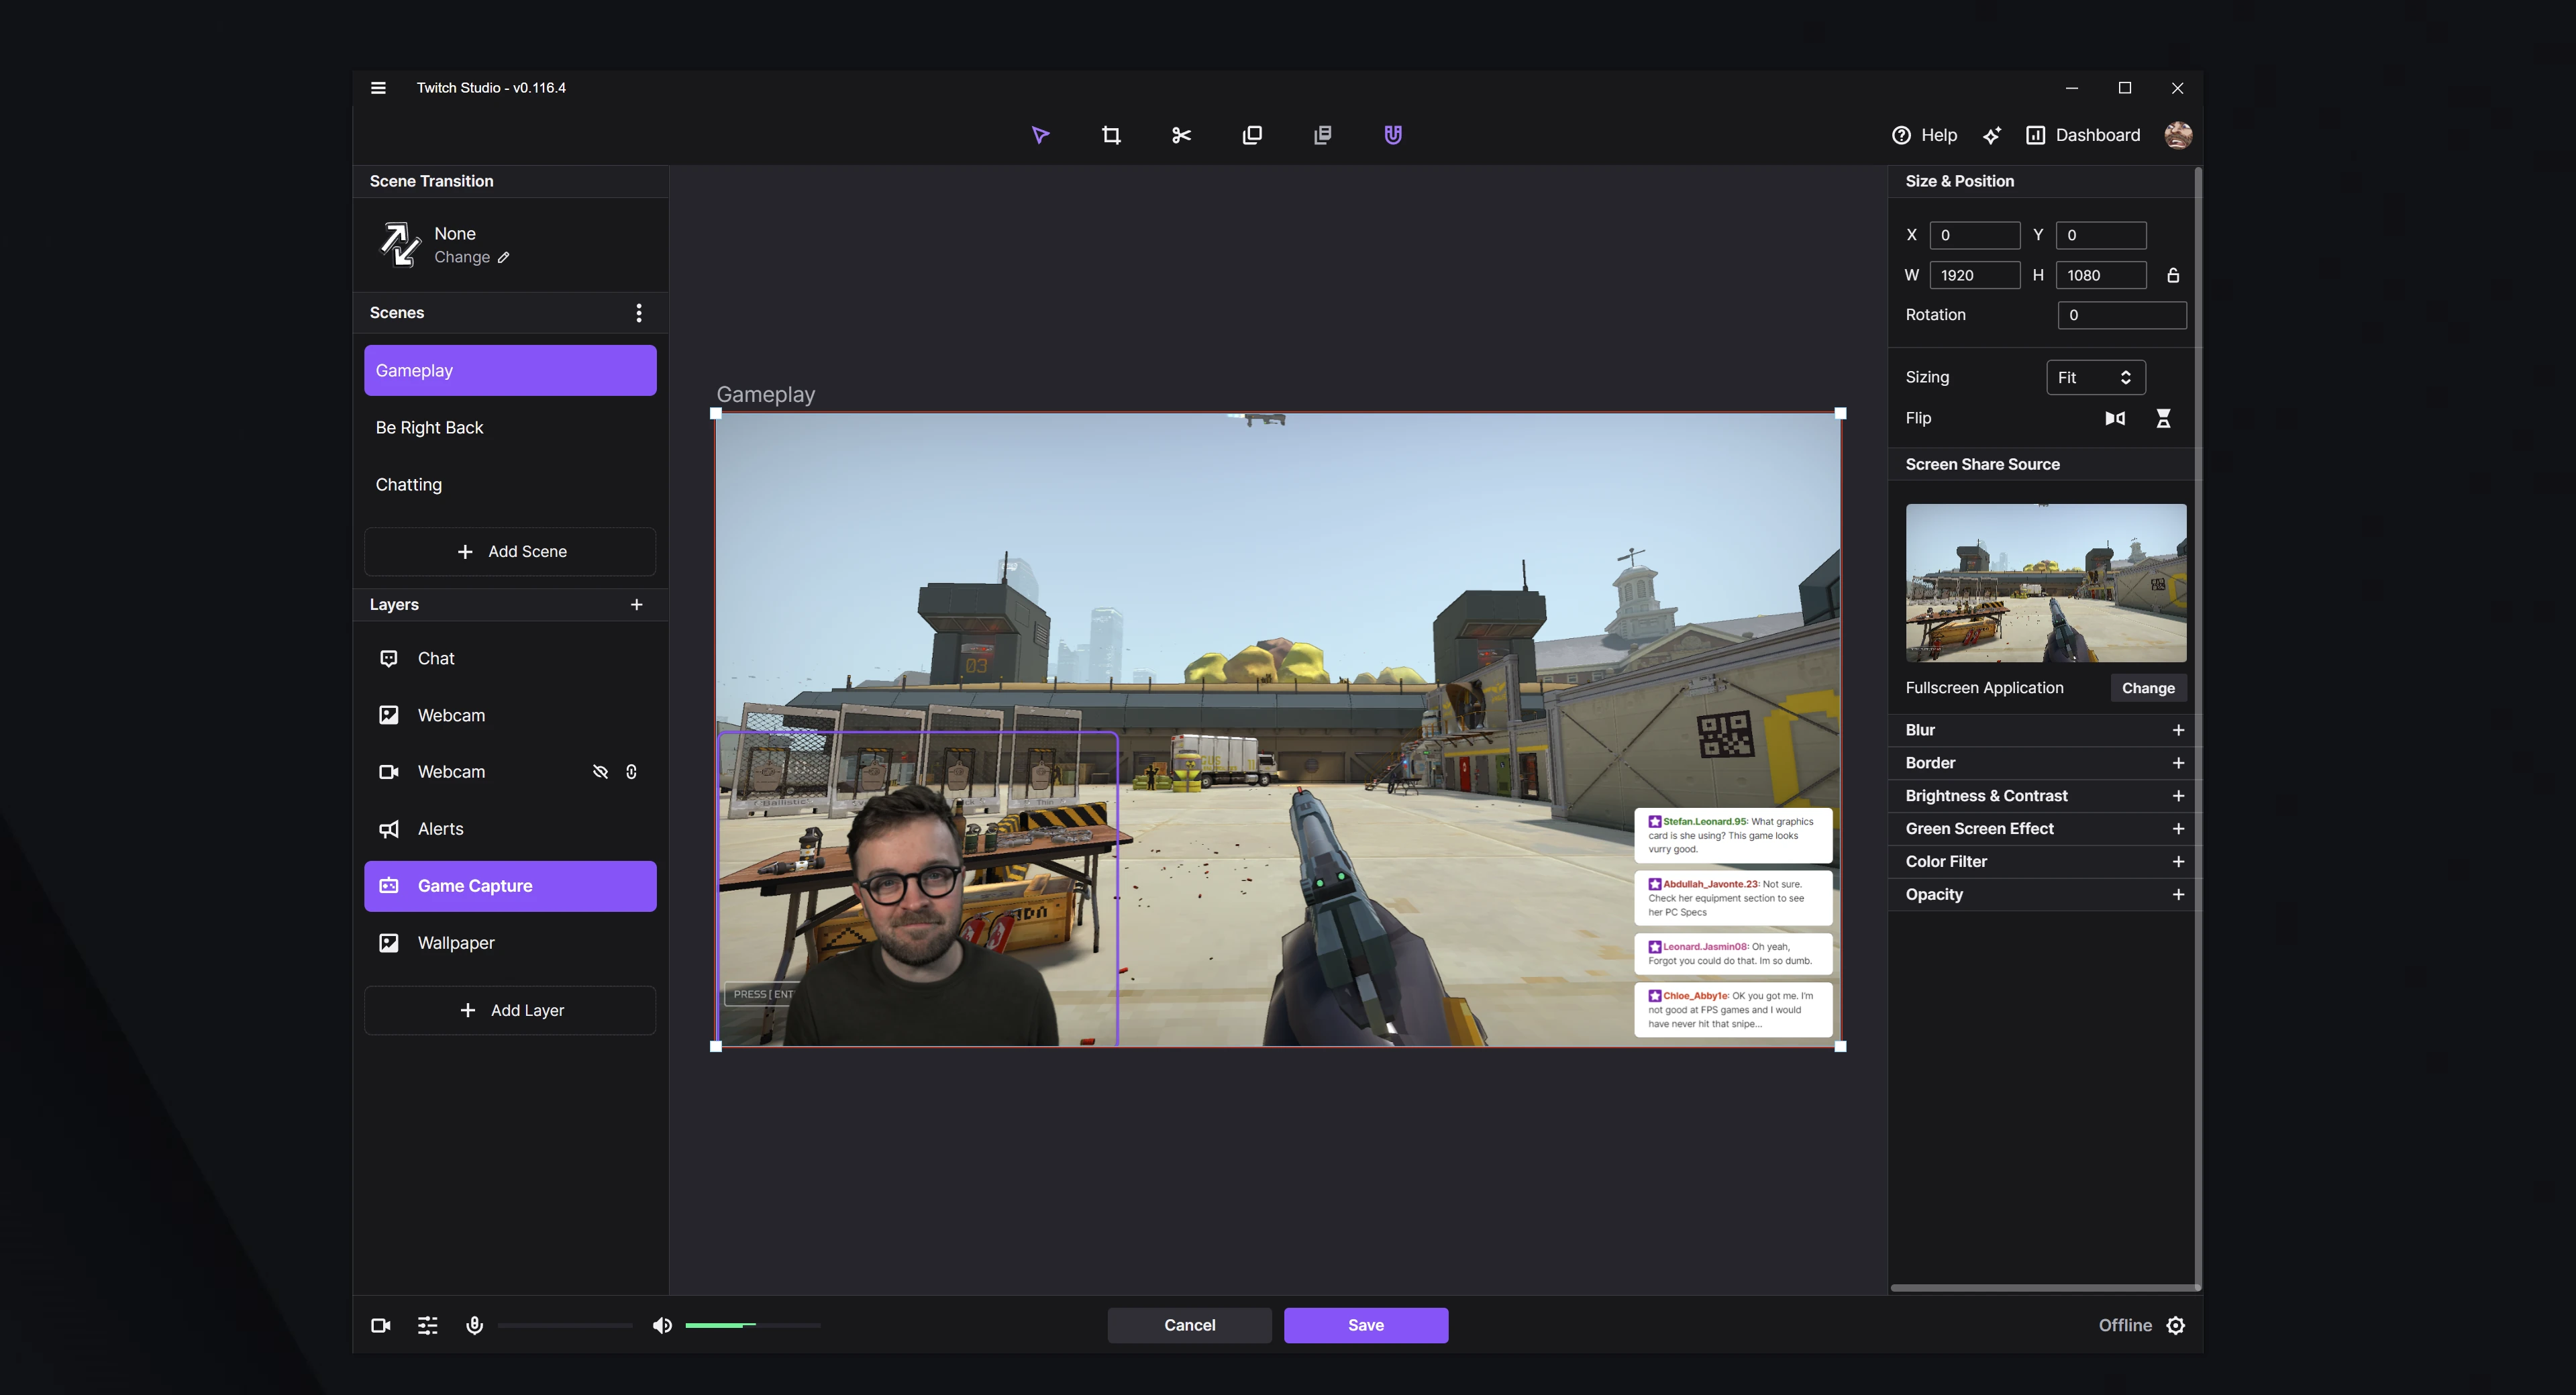Toggle the microphone on the Webcam layer

click(631, 771)
